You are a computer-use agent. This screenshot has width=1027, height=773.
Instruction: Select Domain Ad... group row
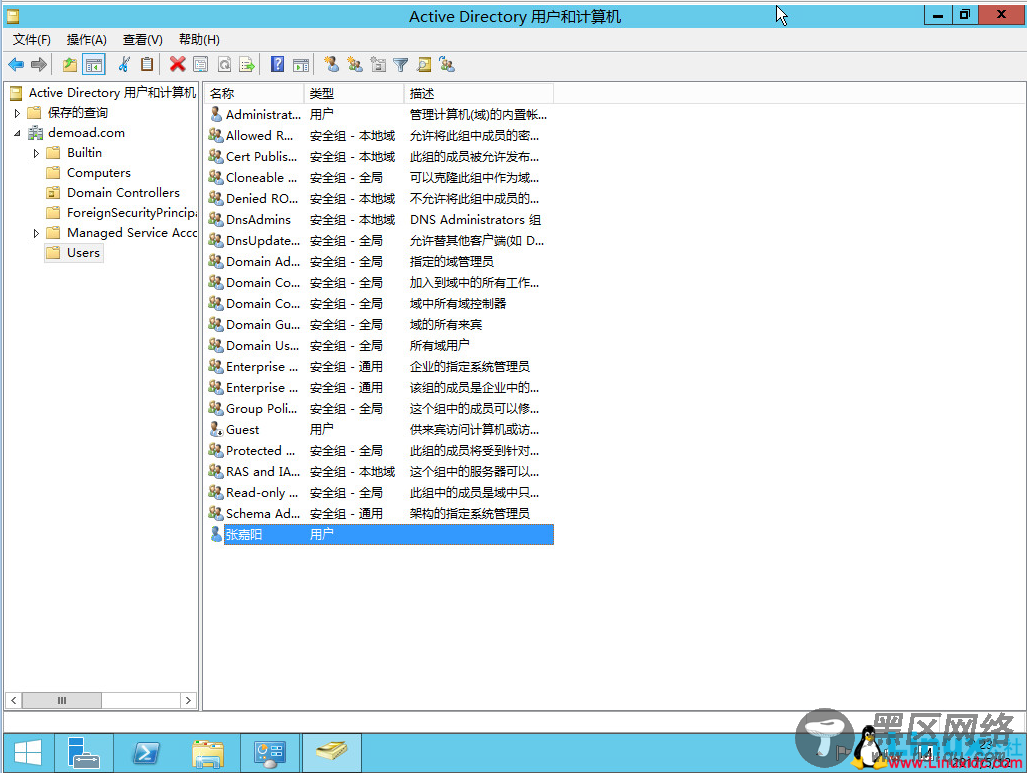pyautogui.click(x=379, y=261)
